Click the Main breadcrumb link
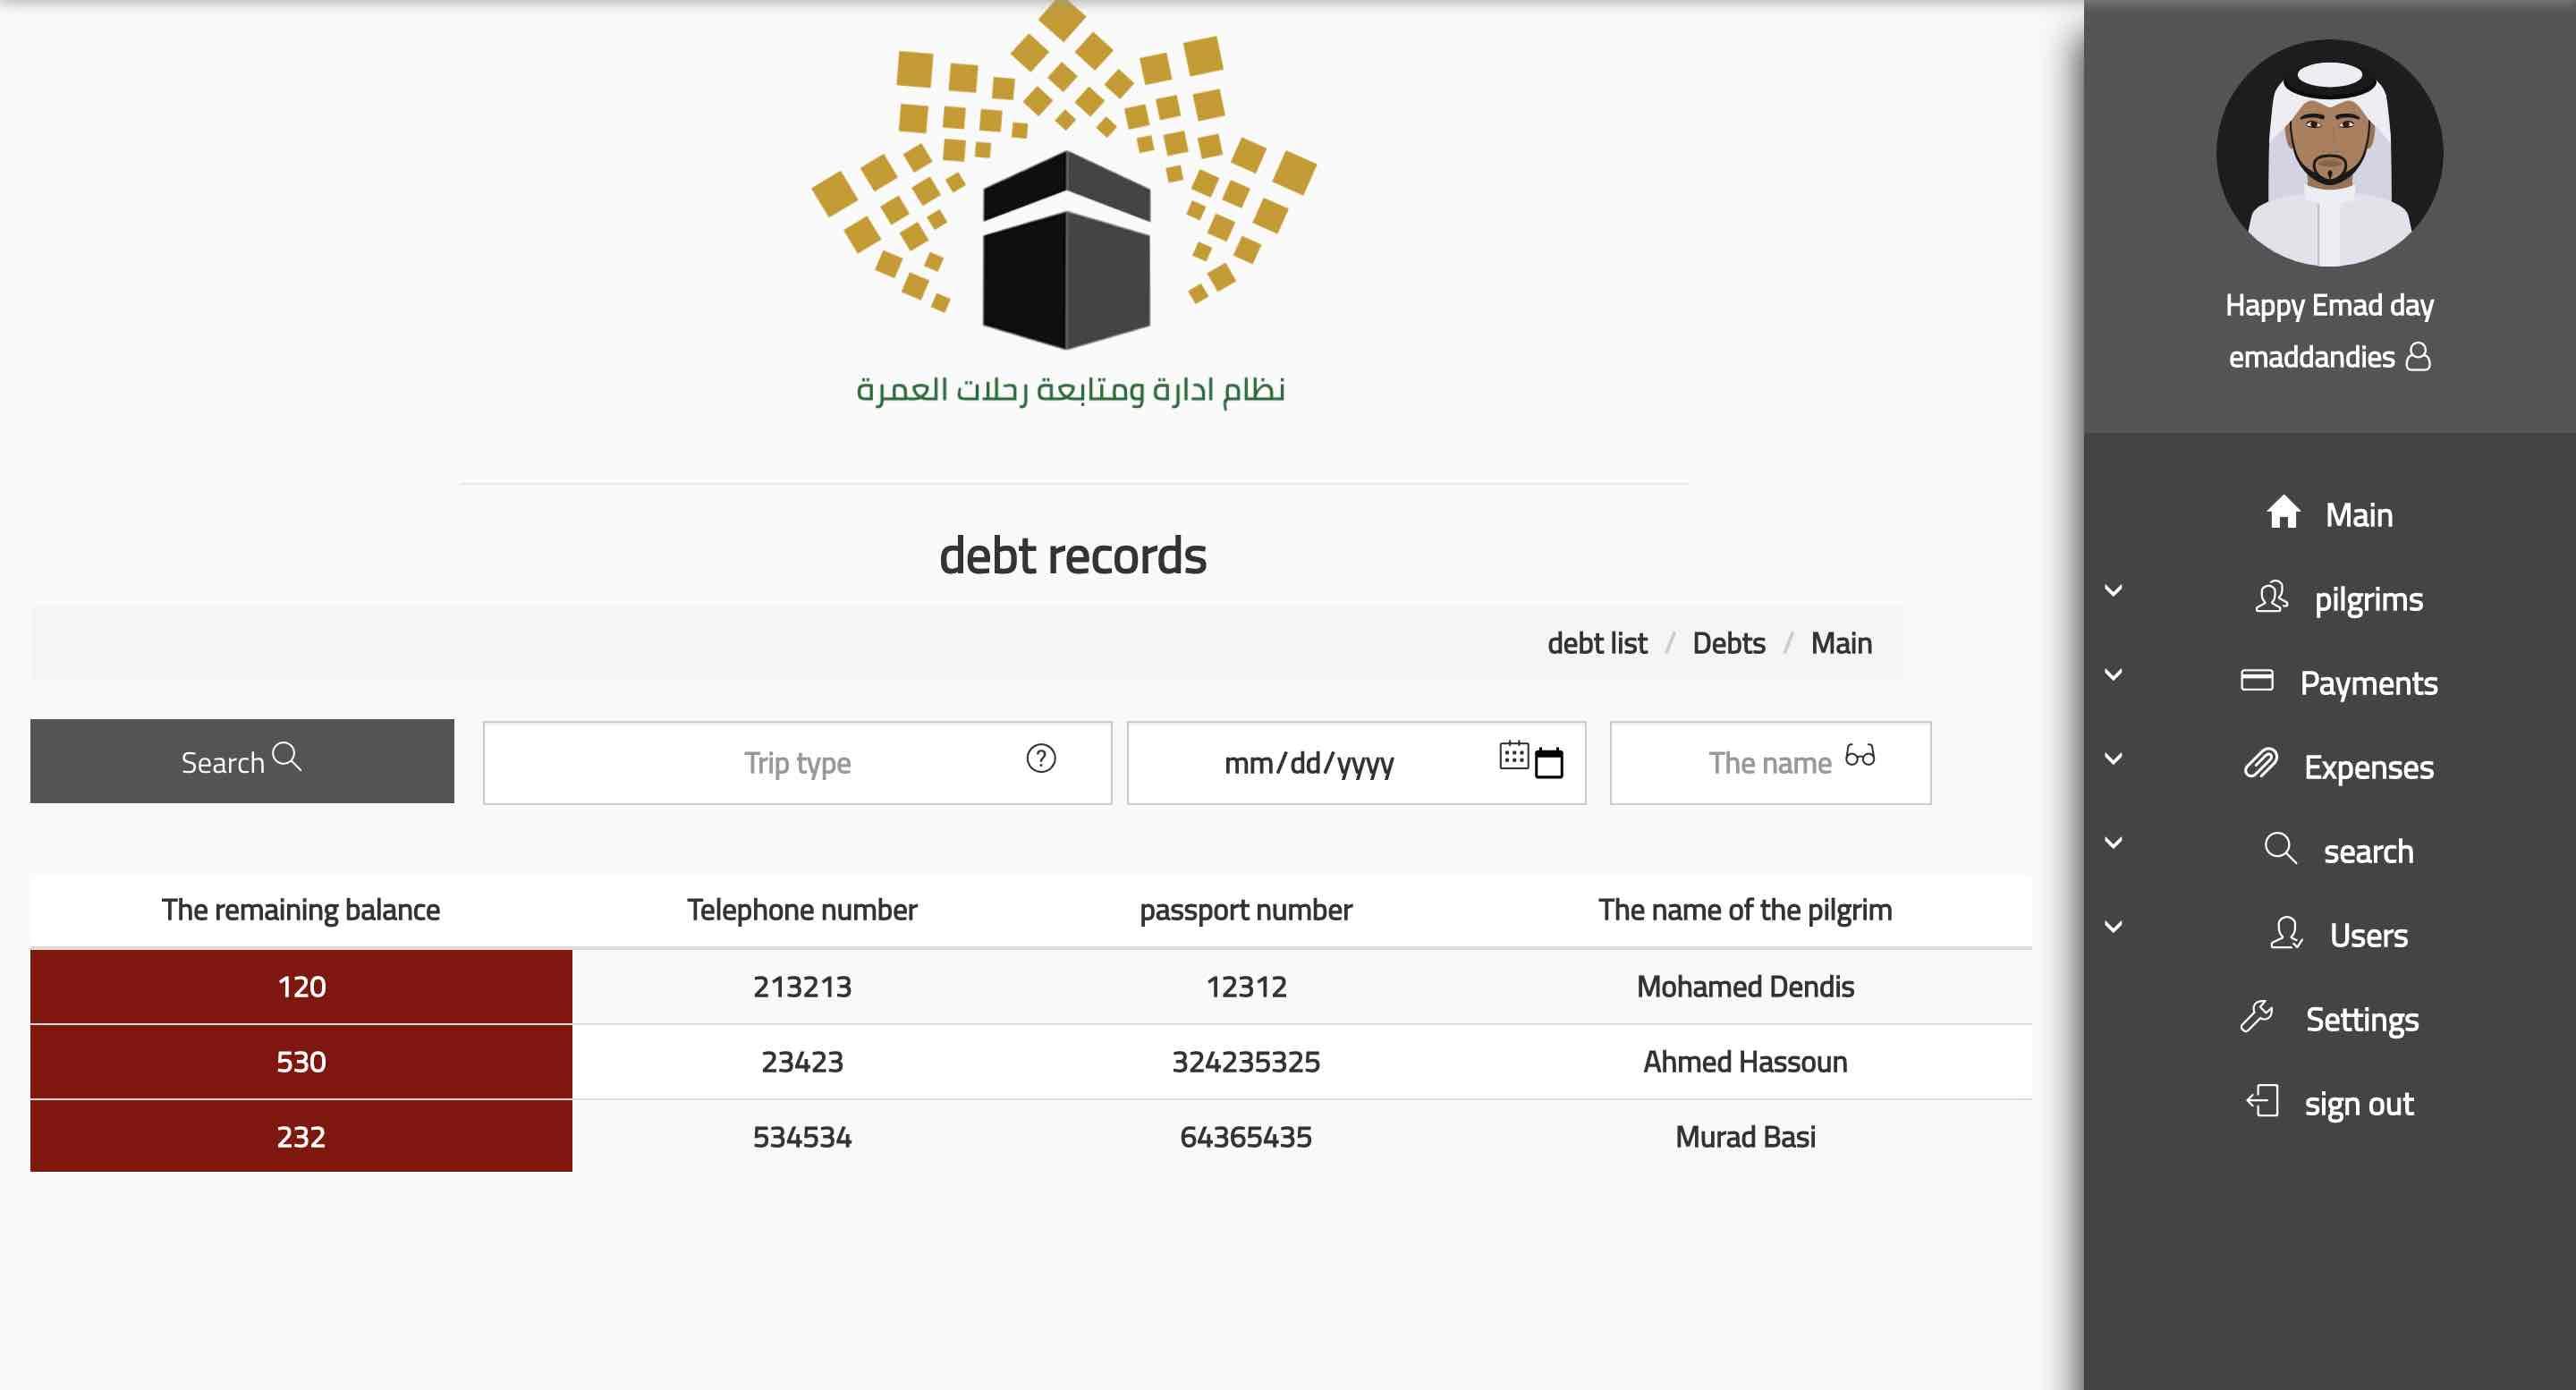 (1840, 643)
